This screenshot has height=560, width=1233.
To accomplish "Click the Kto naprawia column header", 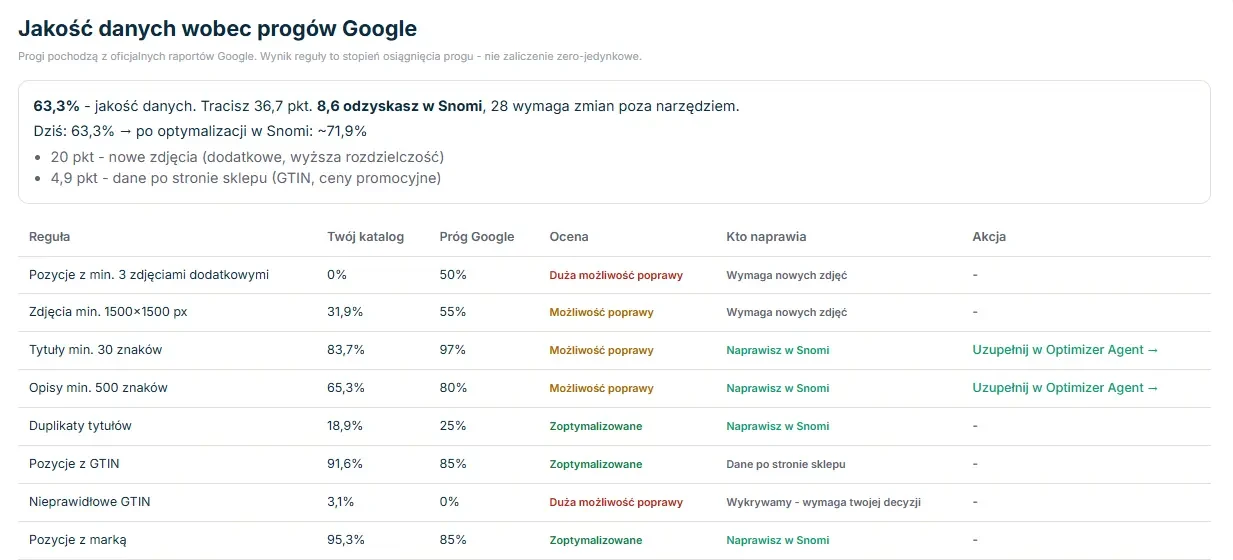I will click(x=766, y=237).
